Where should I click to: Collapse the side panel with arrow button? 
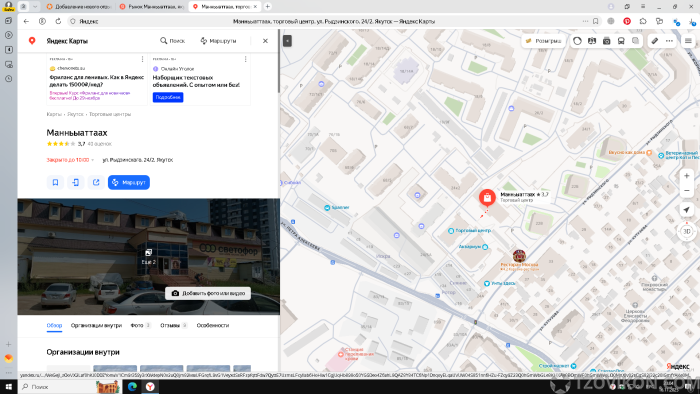click(x=288, y=41)
